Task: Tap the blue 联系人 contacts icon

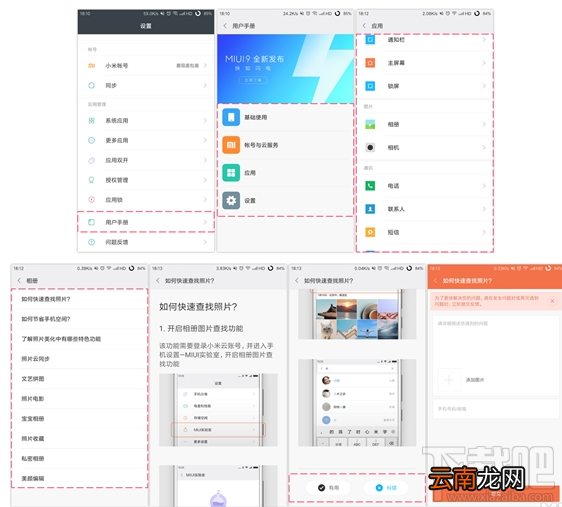Action: click(x=370, y=209)
